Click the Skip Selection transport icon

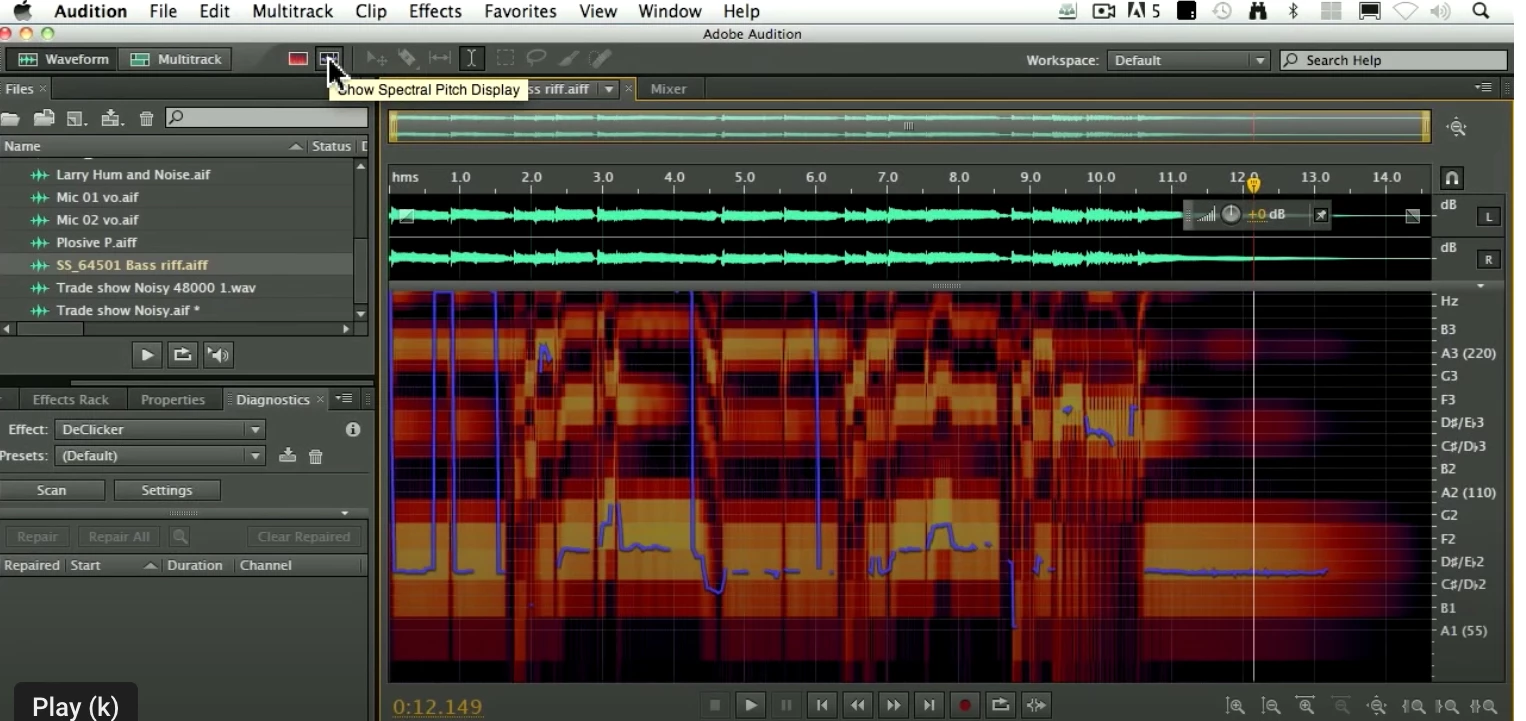pos(1036,705)
